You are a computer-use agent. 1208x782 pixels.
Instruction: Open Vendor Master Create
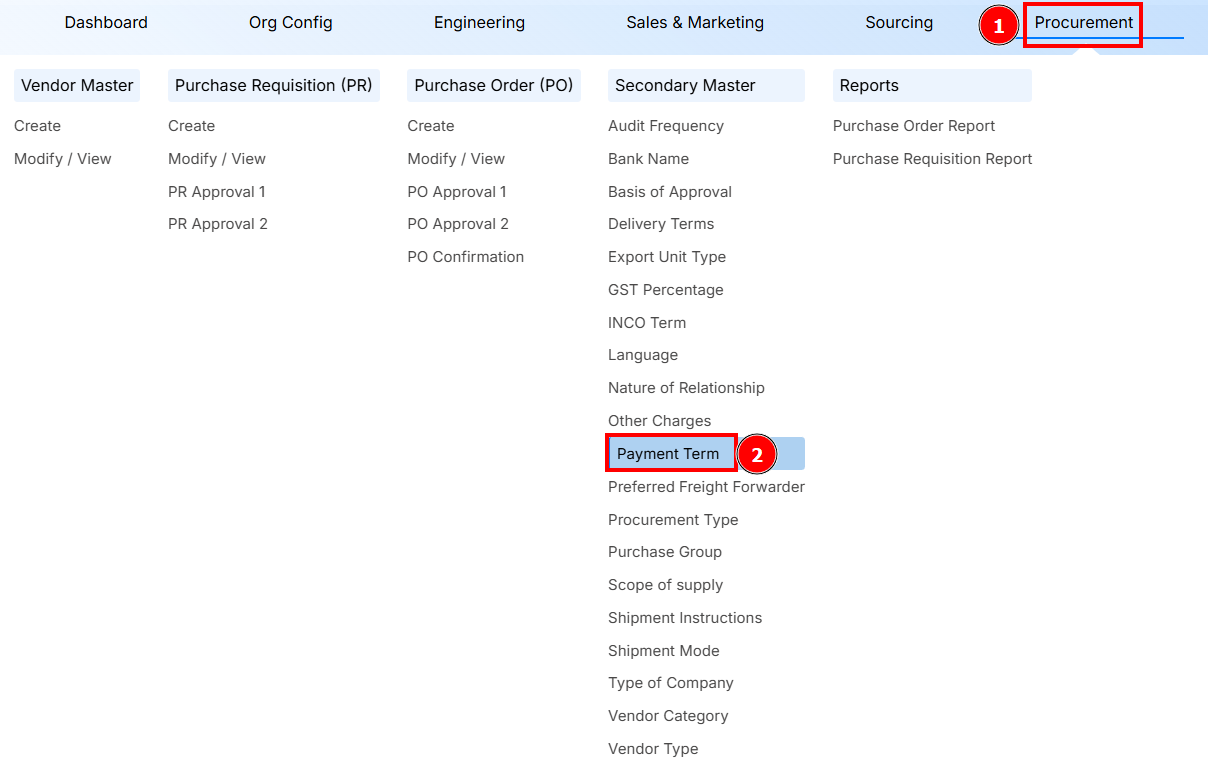tap(37, 125)
